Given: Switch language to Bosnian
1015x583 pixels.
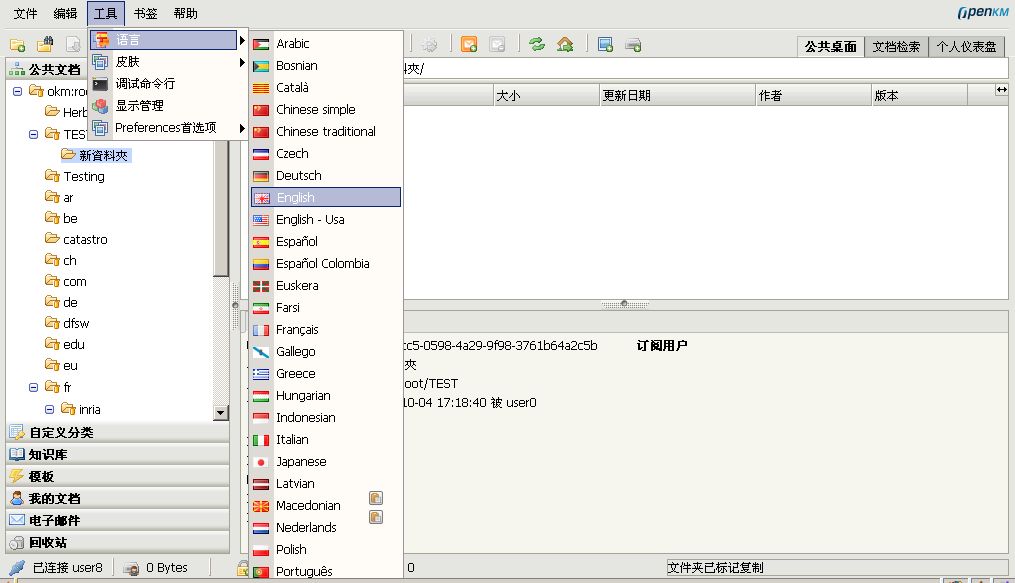Looking at the screenshot, I should [326, 65].
